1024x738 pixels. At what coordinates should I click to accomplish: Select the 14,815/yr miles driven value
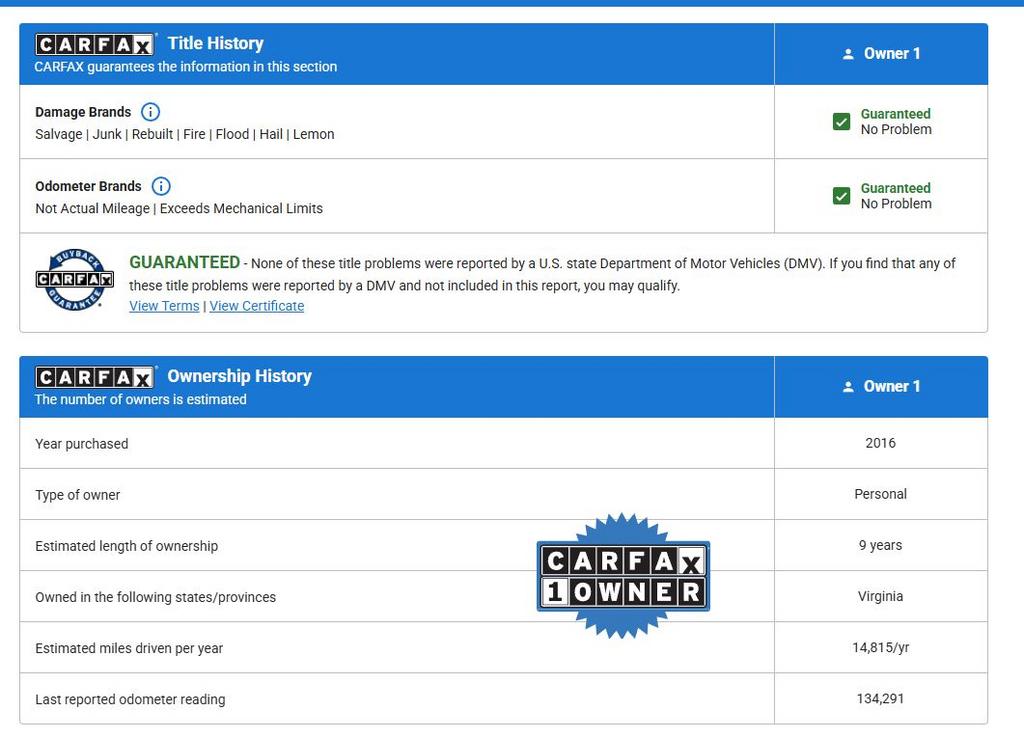click(x=880, y=647)
